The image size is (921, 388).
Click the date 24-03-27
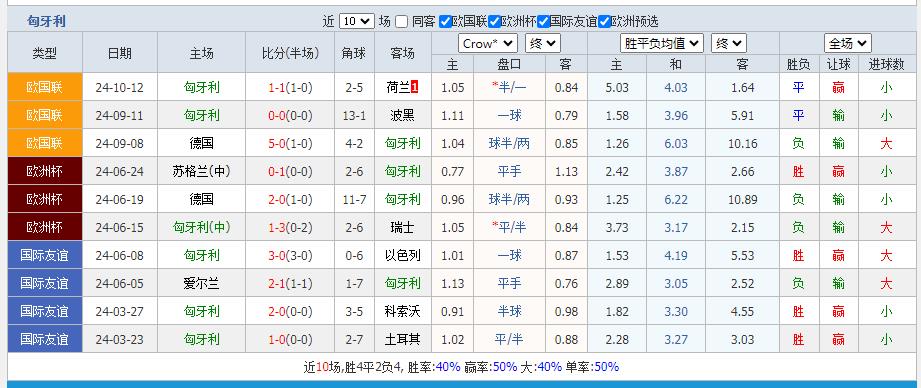119,312
